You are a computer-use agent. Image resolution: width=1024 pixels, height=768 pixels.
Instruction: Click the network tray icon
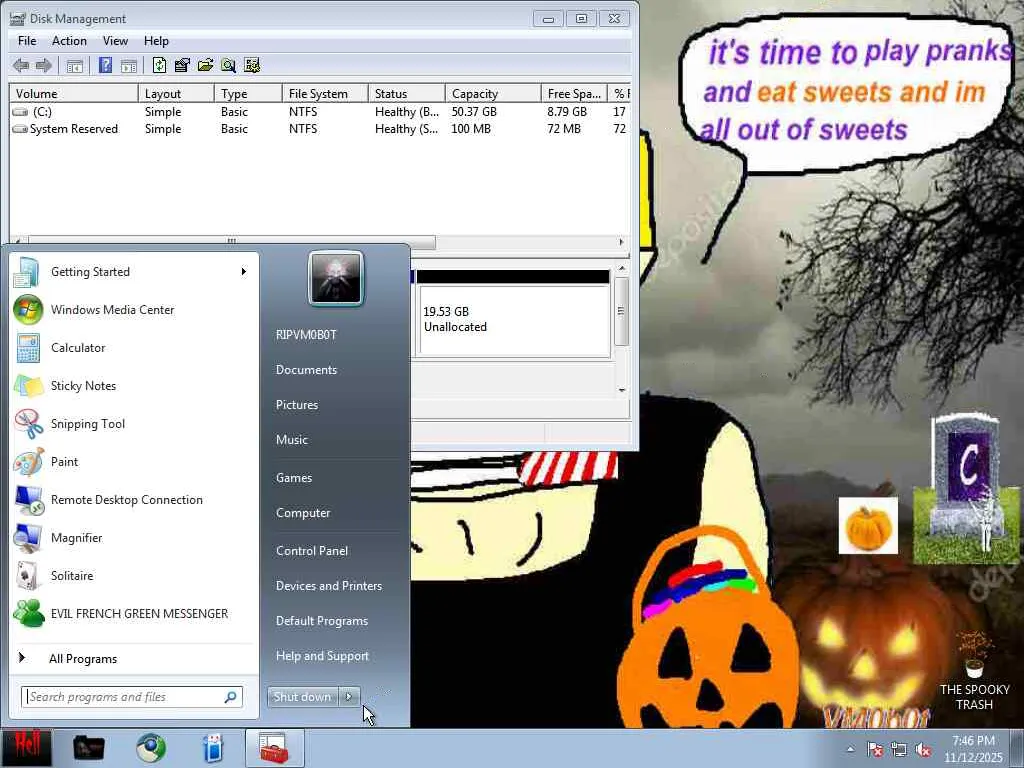tap(899, 750)
